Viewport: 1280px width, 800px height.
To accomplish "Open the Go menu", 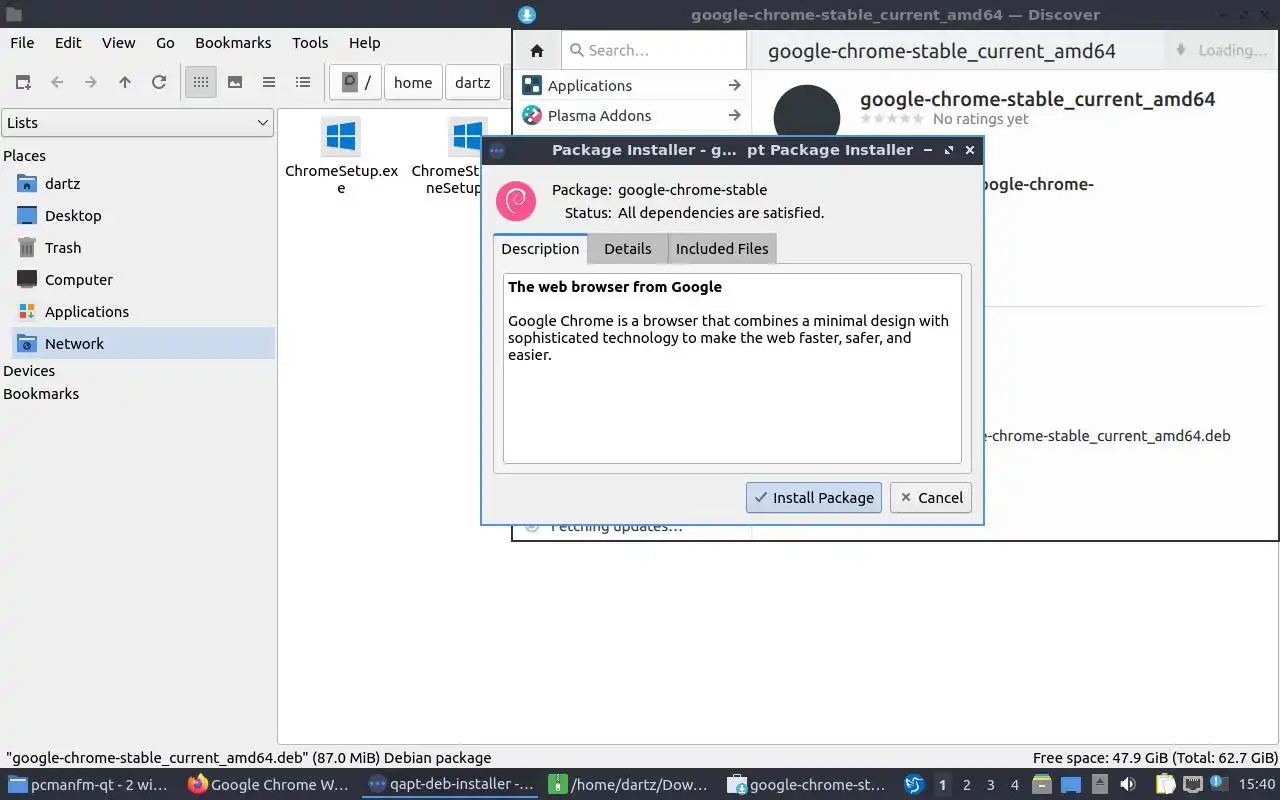I will (165, 42).
